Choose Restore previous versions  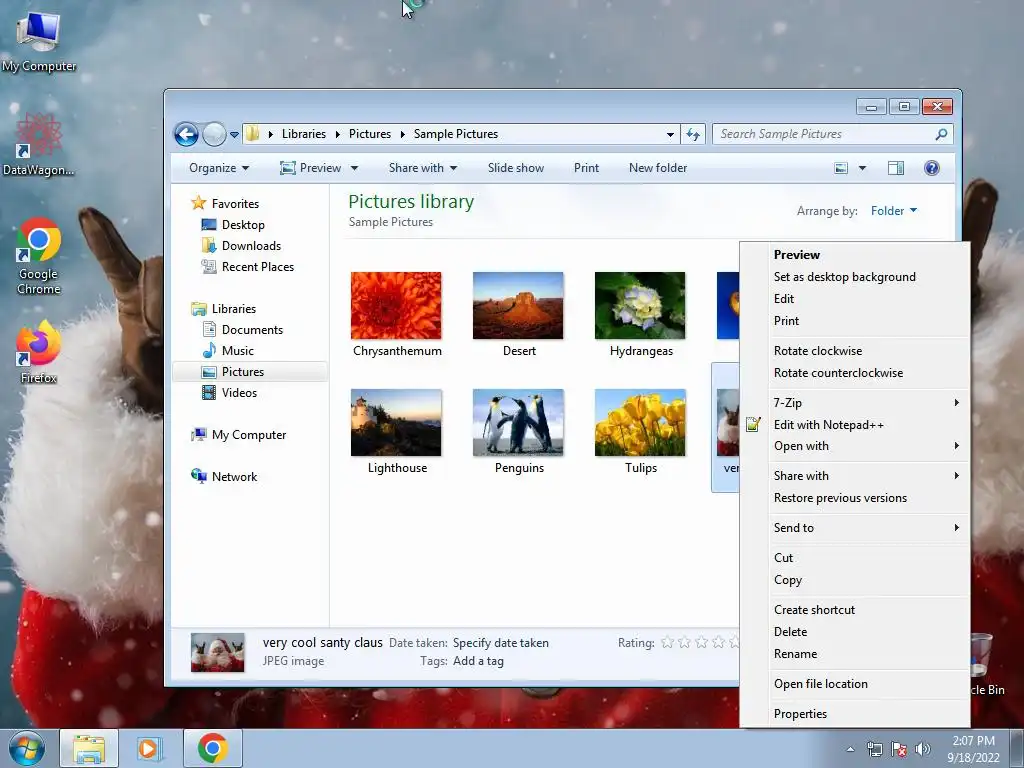pos(854,498)
